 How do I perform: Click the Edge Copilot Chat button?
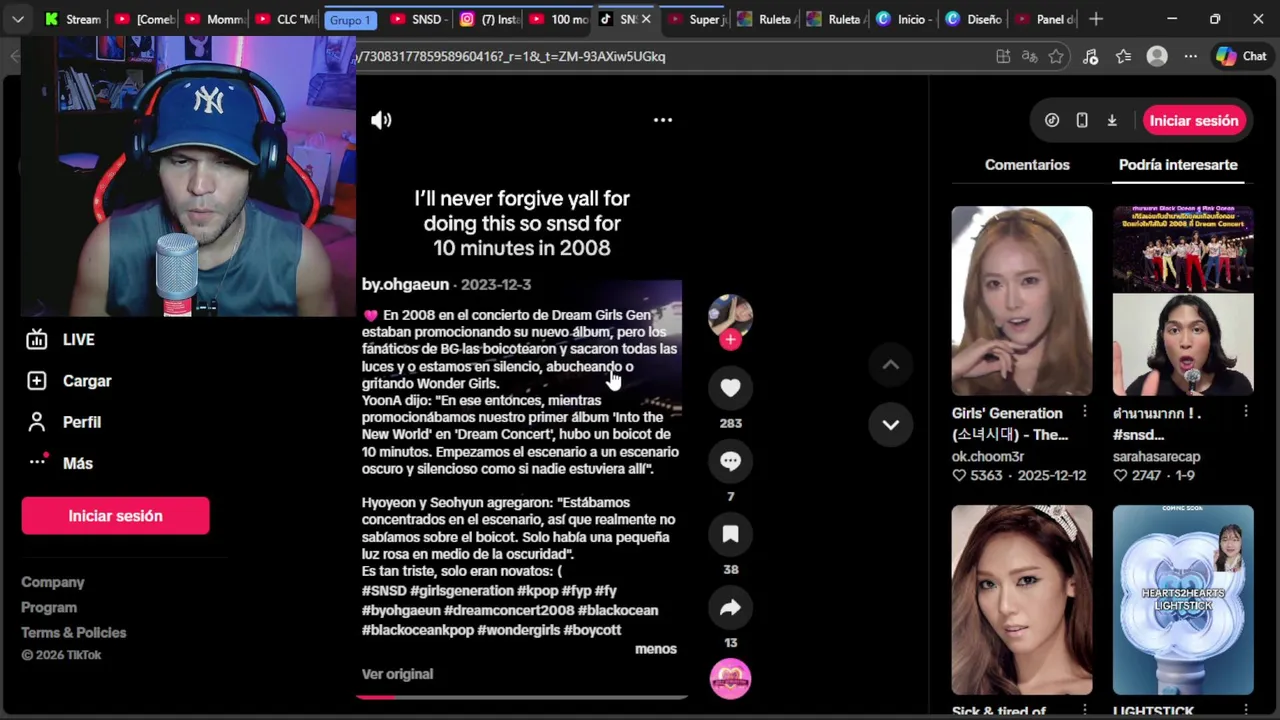1242,57
